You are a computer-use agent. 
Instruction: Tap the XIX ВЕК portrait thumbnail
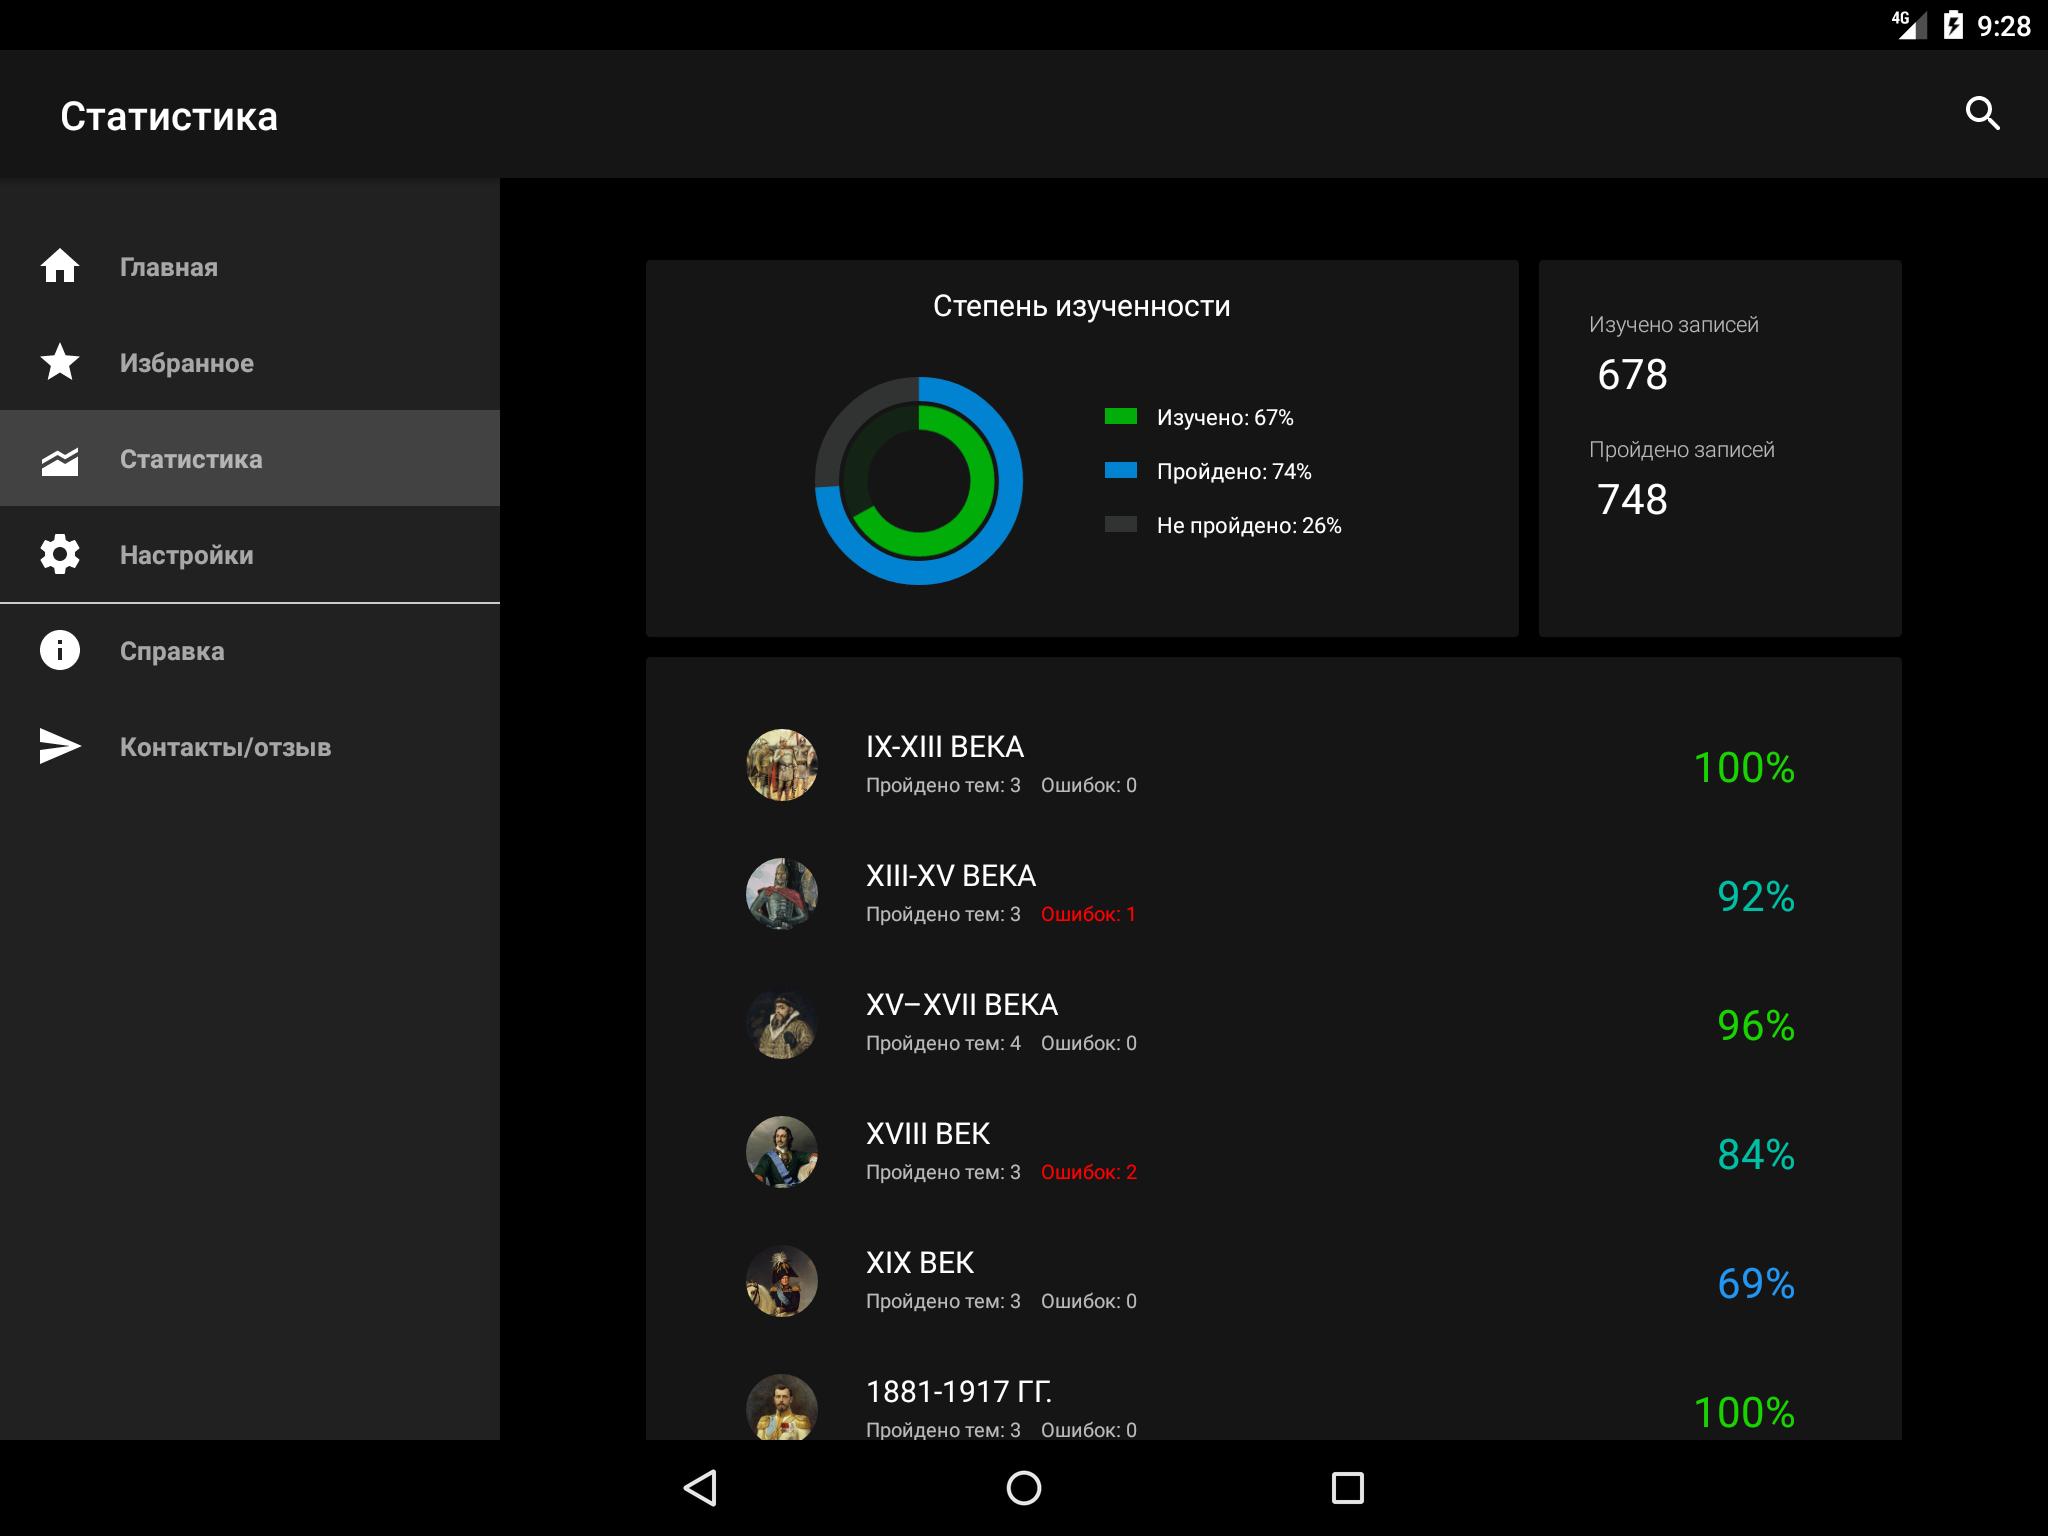click(x=782, y=1281)
